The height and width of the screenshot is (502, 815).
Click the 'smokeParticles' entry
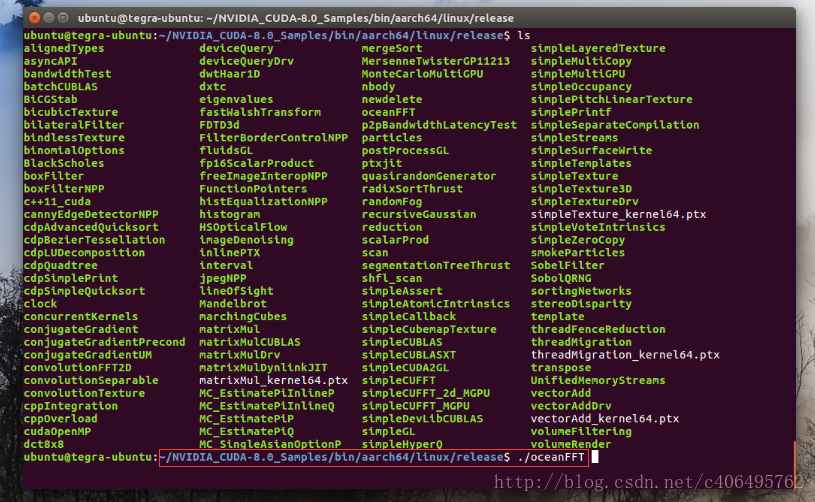[x=578, y=253]
